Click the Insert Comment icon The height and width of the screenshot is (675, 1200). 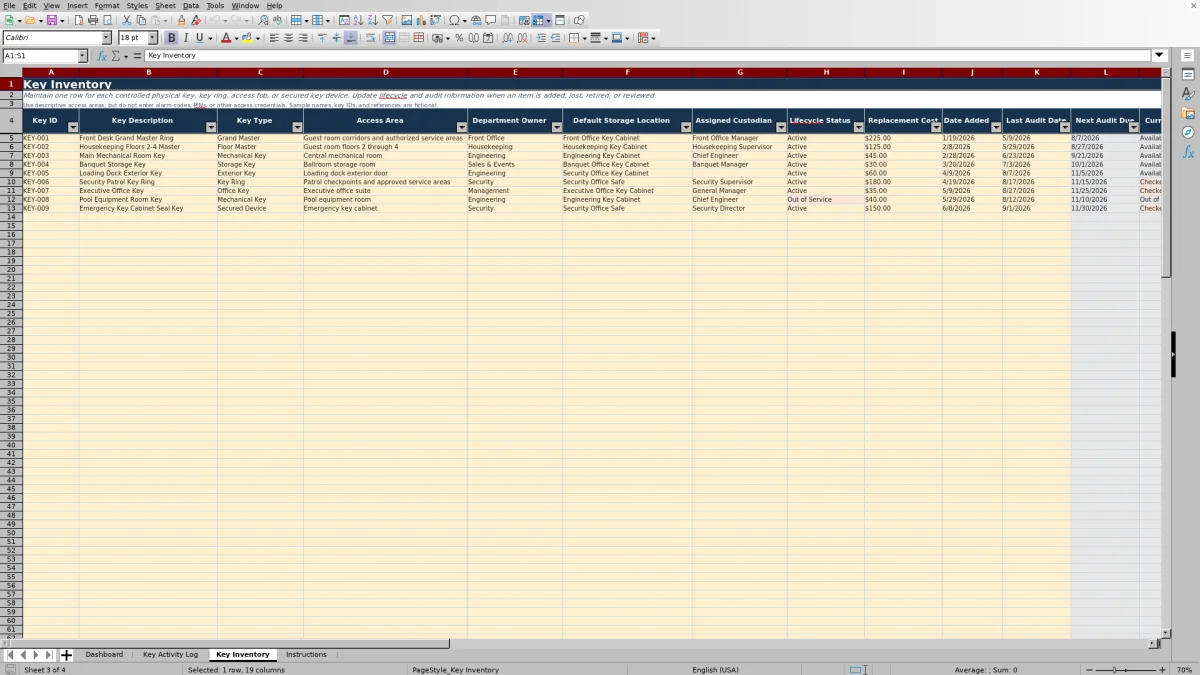(x=491, y=20)
